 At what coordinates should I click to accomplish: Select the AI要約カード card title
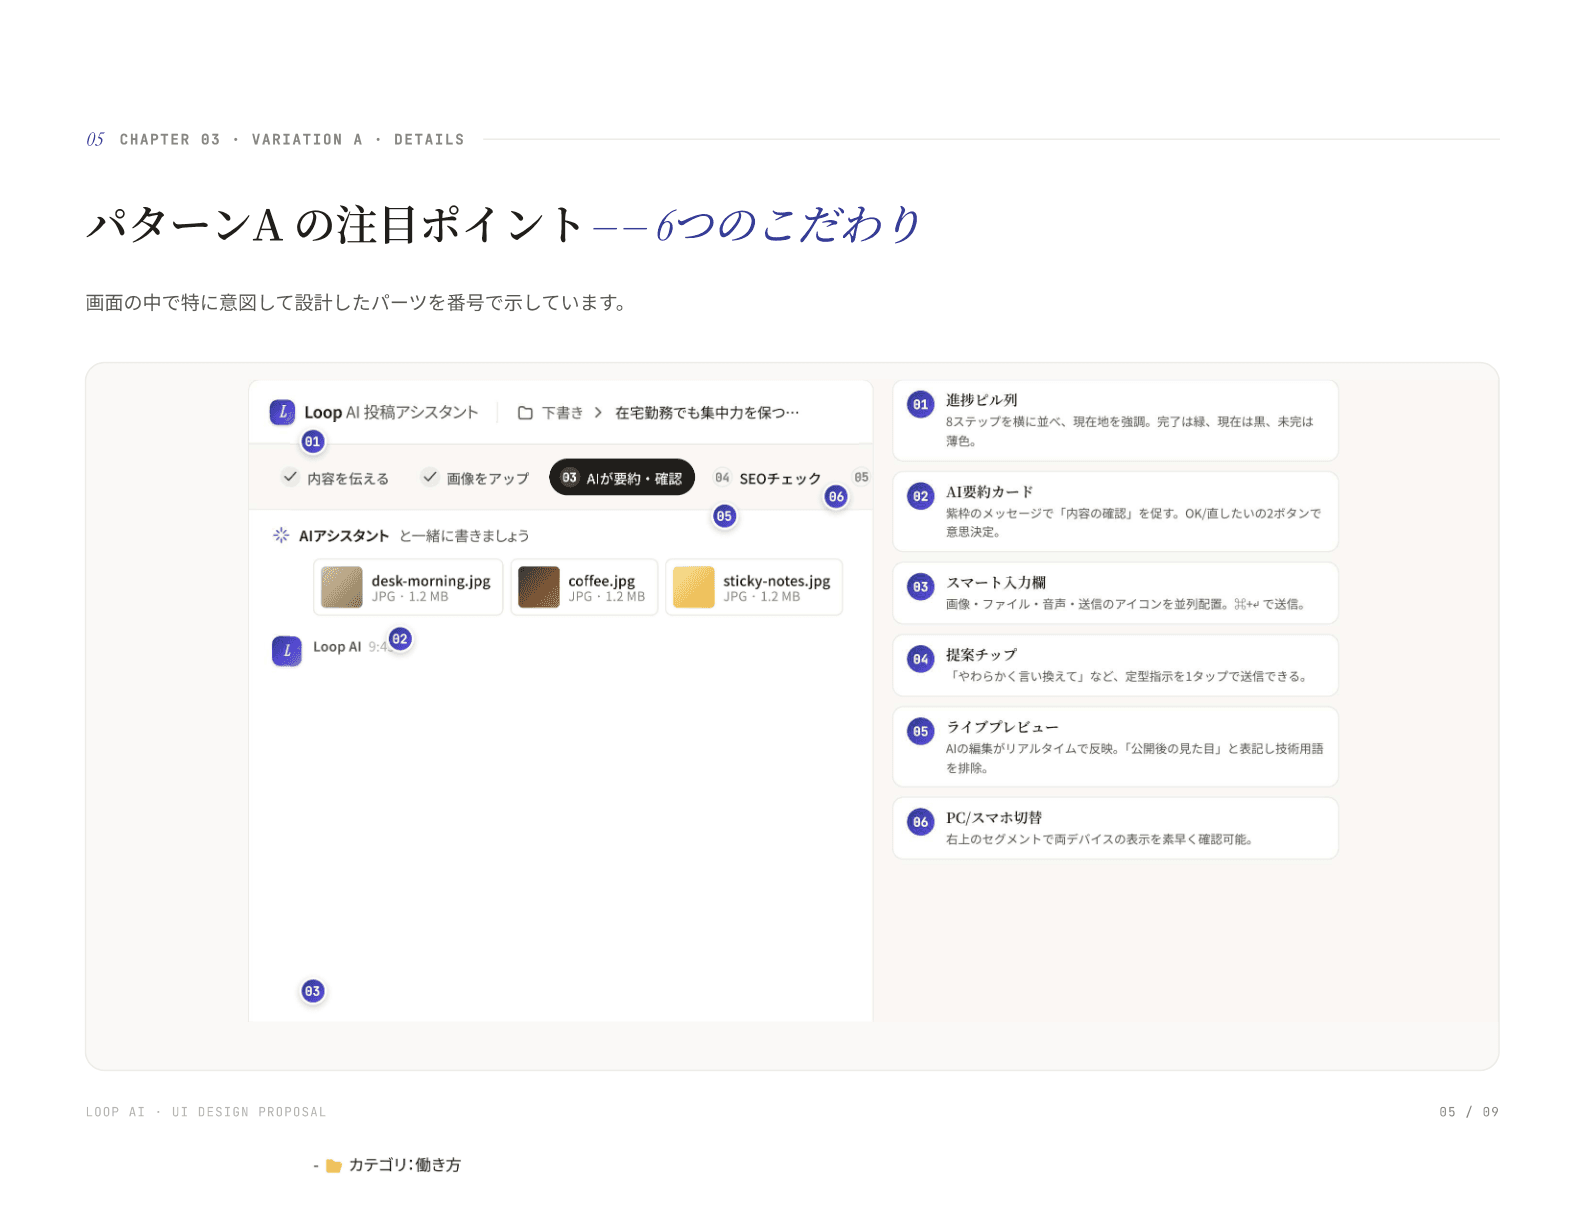(x=990, y=492)
